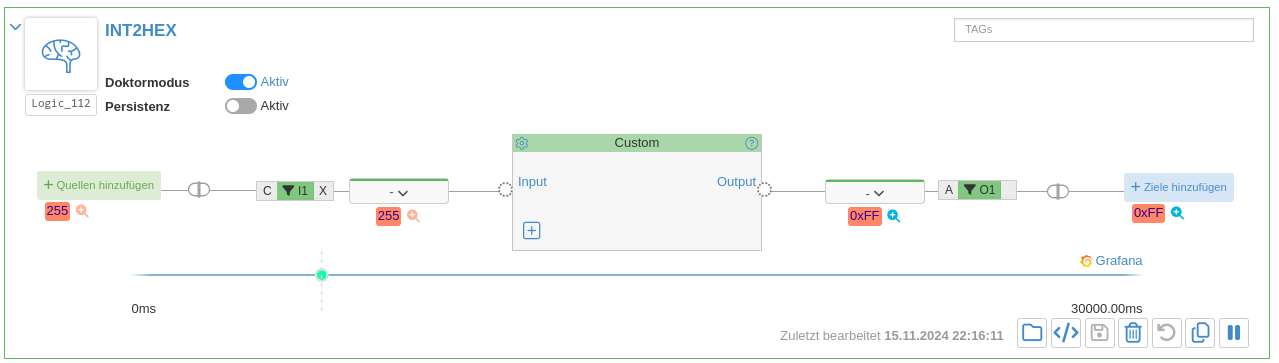The width and height of the screenshot is (1279, 363).
Task: Enable the Persistenz toggle
Action: tap(241, 105)
